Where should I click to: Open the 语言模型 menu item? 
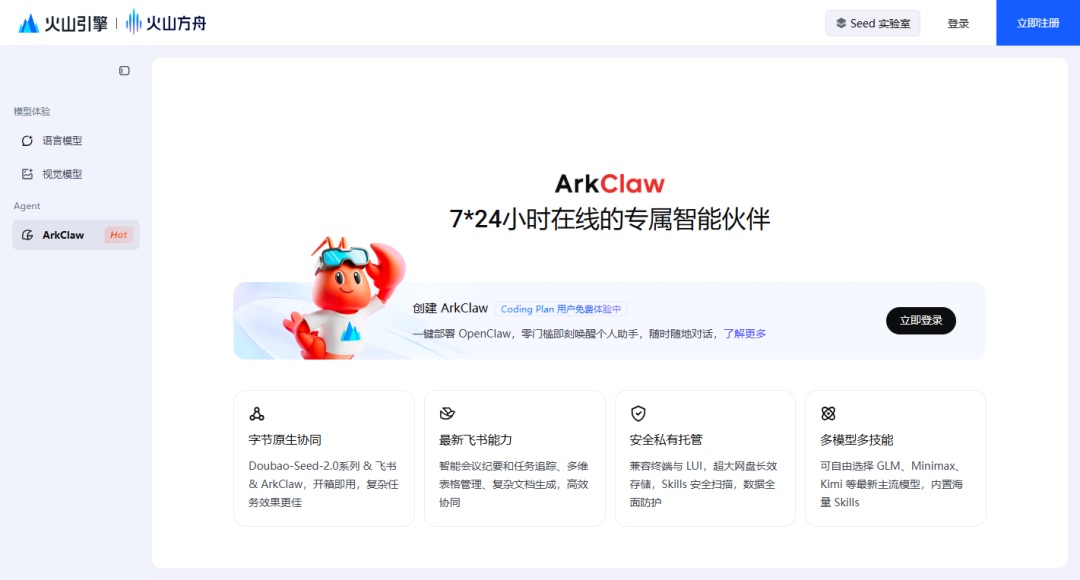76,141
